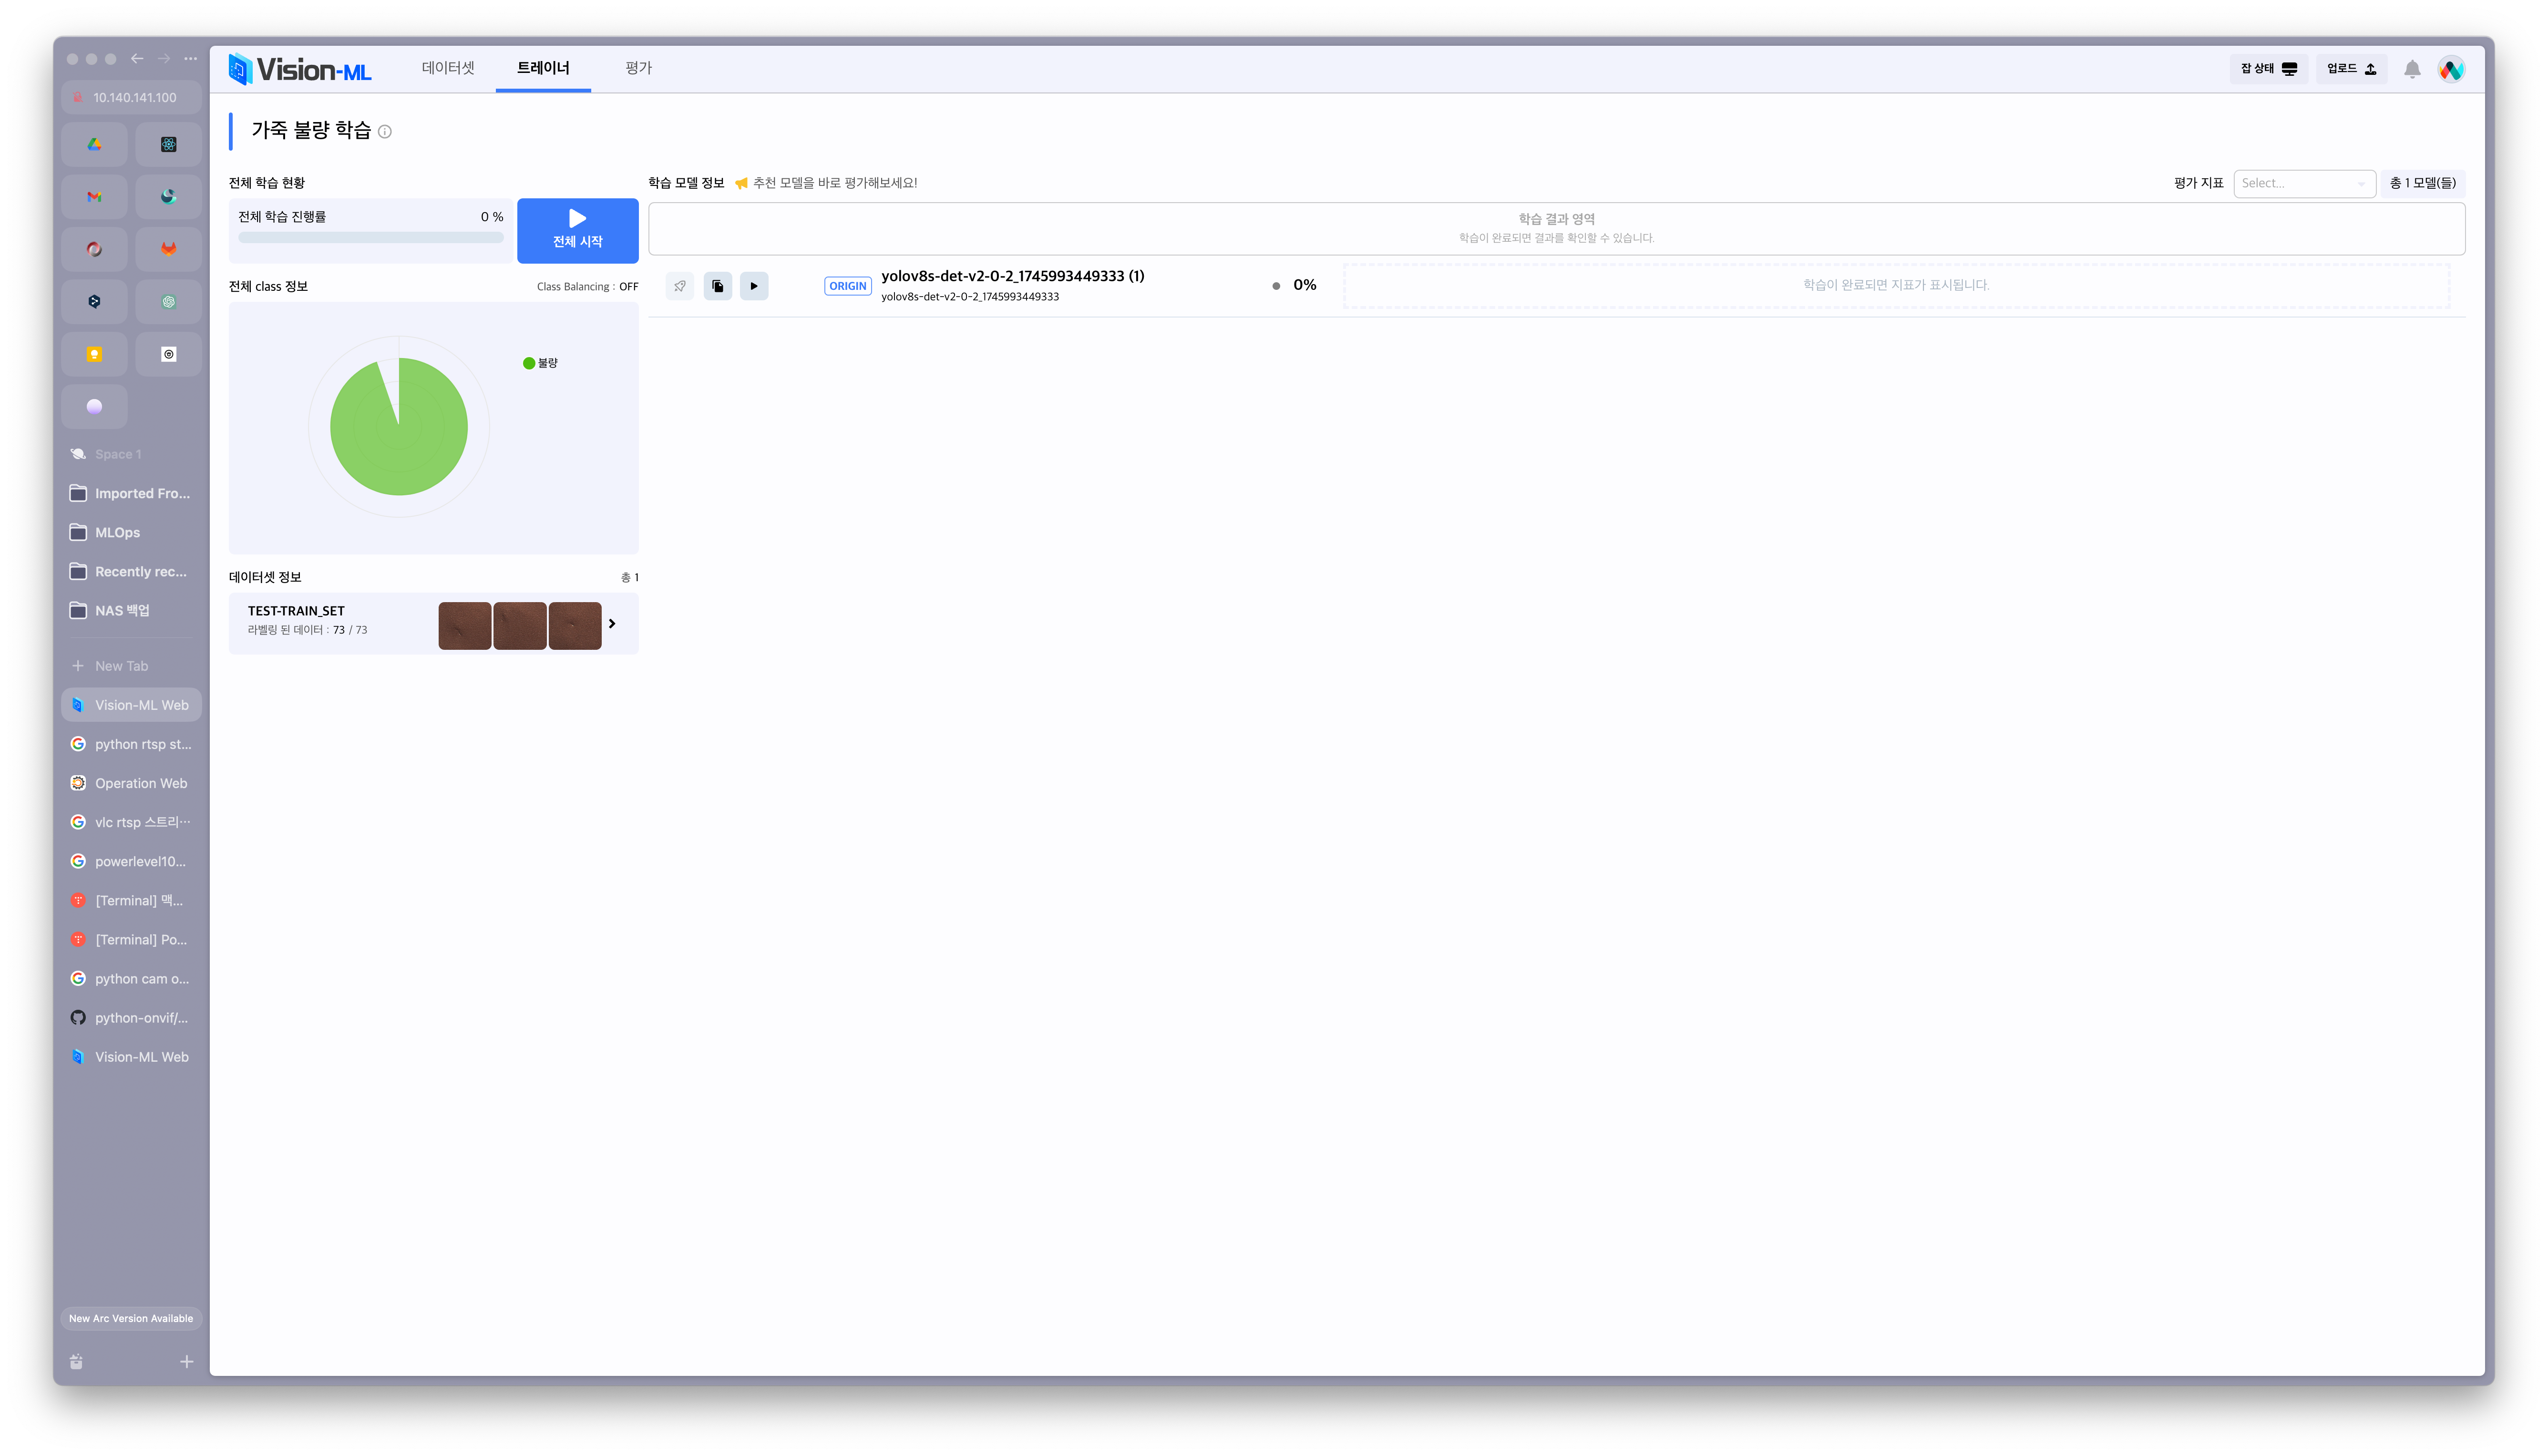The image size is (2548, 1456).
Task: Switch to the python cam o... tab
Action: coord(131,979)
